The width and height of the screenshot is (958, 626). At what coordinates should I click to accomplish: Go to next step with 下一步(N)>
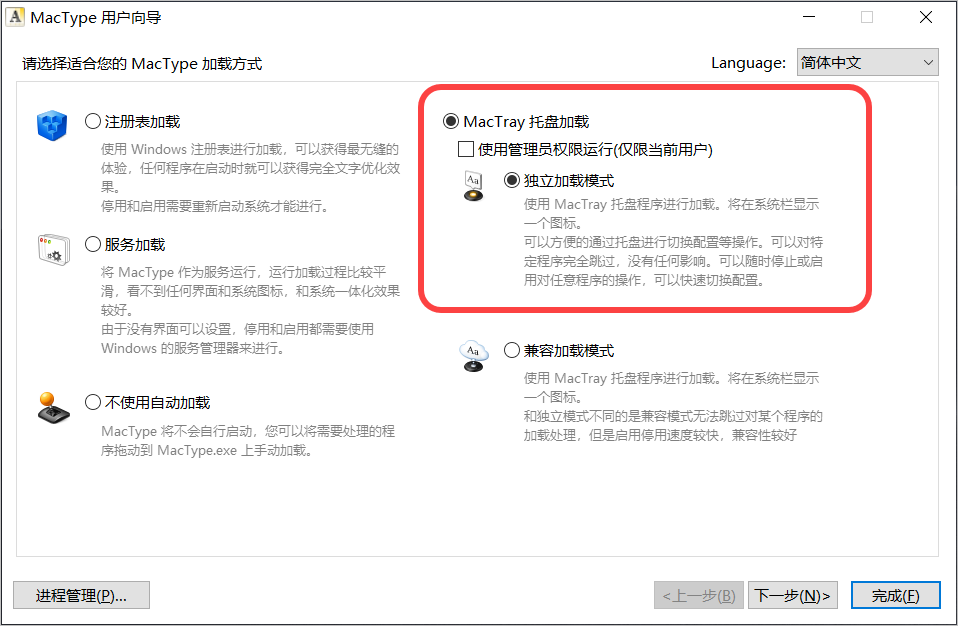coord(792,595)
